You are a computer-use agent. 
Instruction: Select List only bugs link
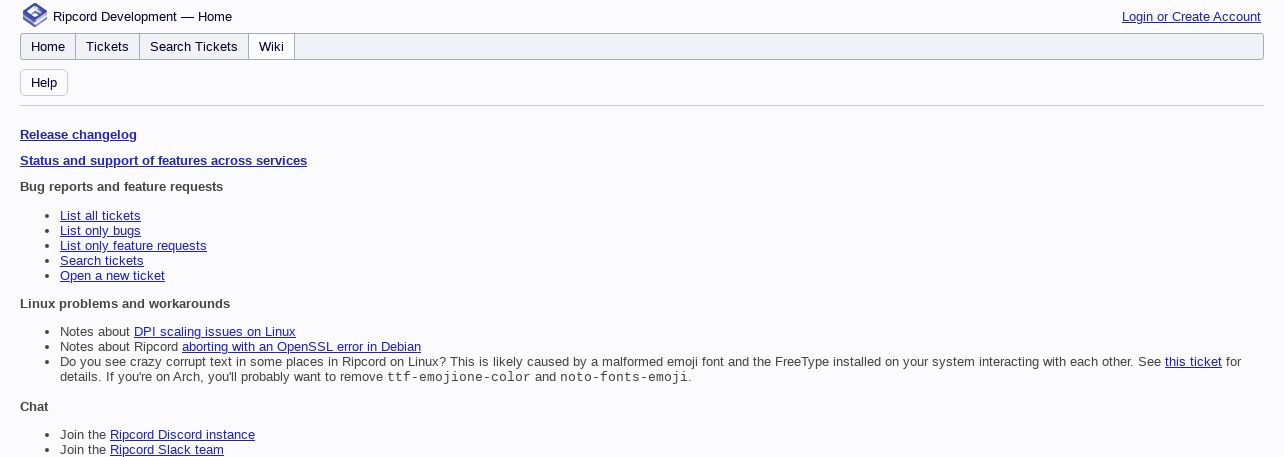click(100, 231)
